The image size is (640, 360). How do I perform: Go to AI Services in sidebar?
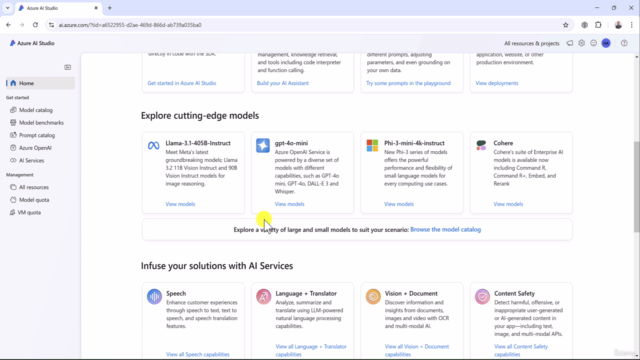31,160
